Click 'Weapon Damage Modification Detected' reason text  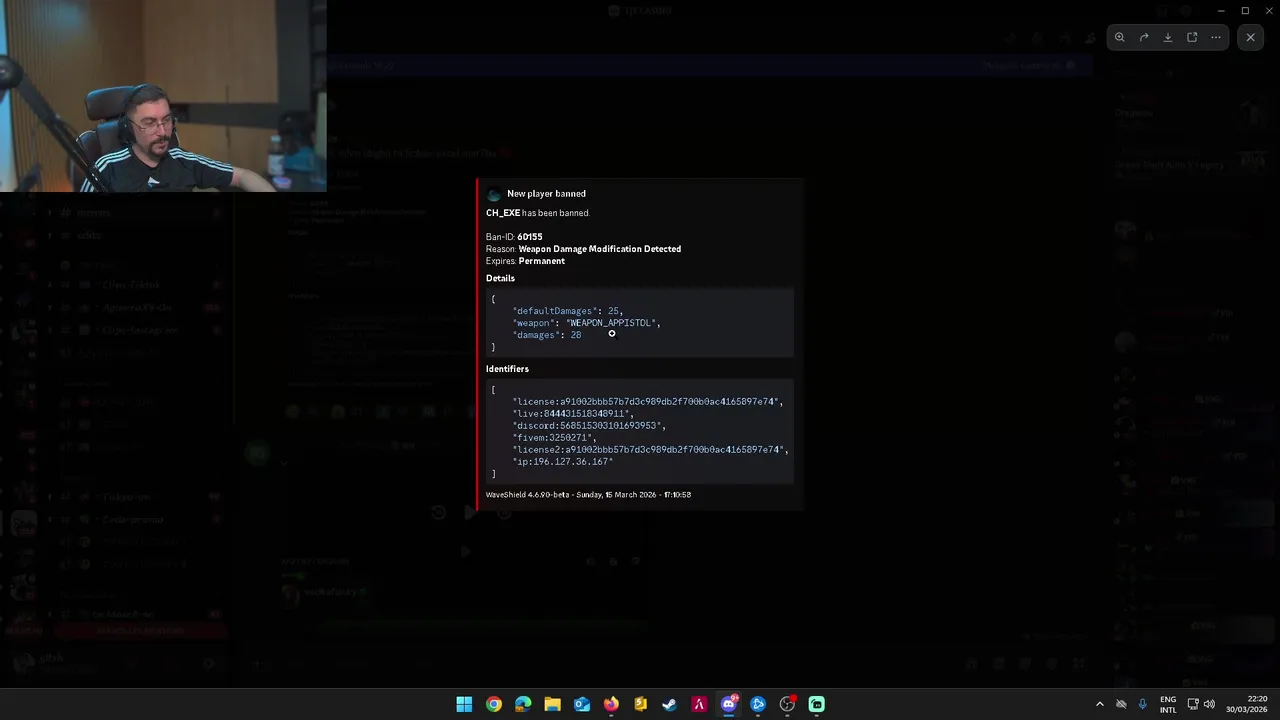point(599,249)
